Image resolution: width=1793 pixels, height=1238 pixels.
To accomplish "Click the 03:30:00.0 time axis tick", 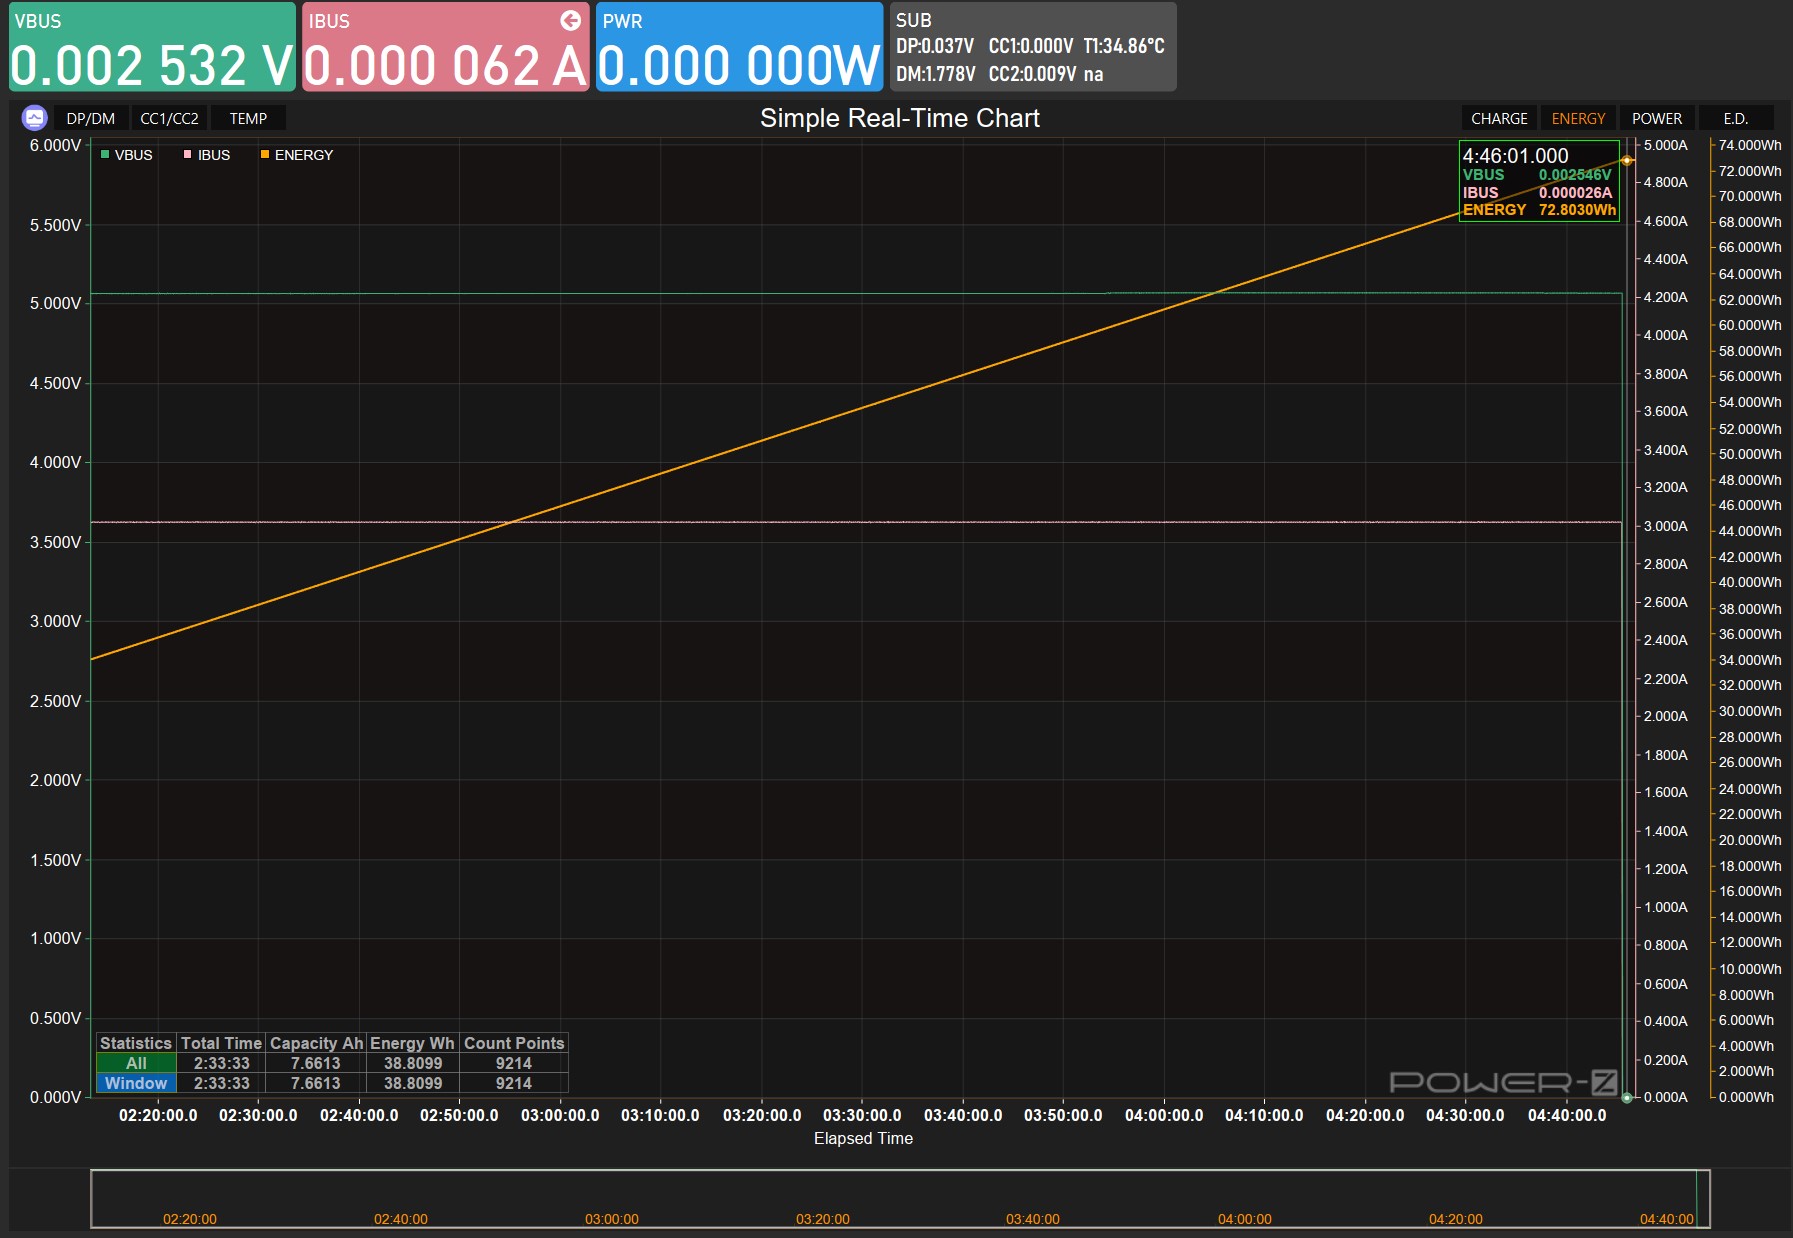I will (862, 1115).
